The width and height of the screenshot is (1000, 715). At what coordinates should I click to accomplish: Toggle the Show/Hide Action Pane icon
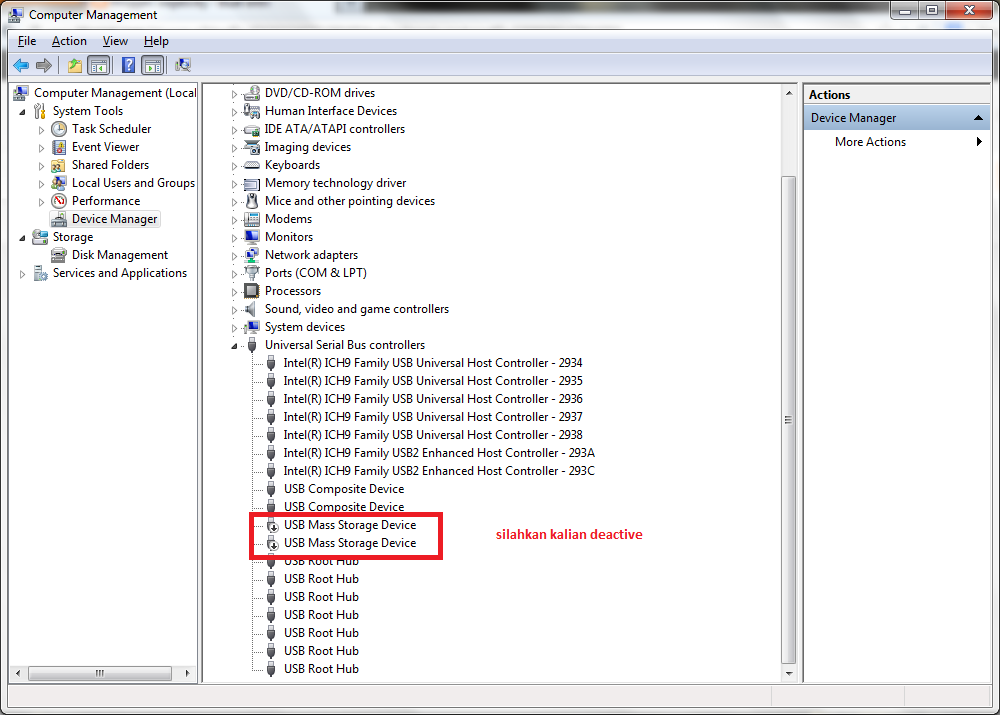(x=153, y=65)
